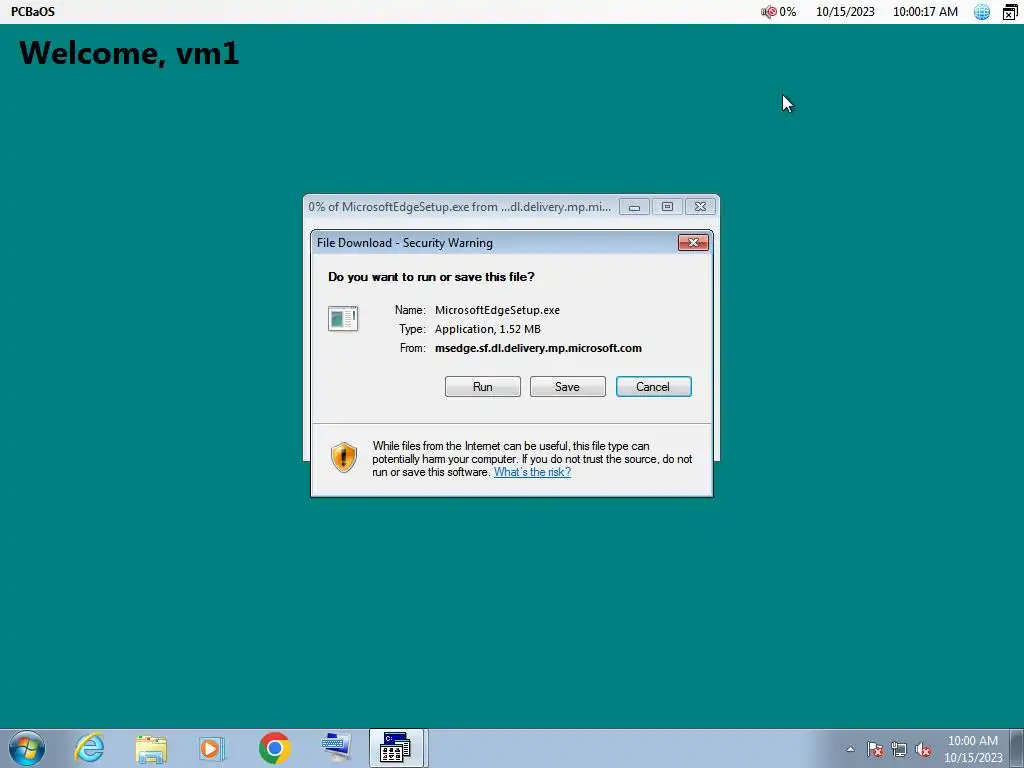This screenshot has height=768, width=1024.
Task: Click the "0% of MicrosoftEdgeSetup.exe" window title
Action: (x=460, y=207)
